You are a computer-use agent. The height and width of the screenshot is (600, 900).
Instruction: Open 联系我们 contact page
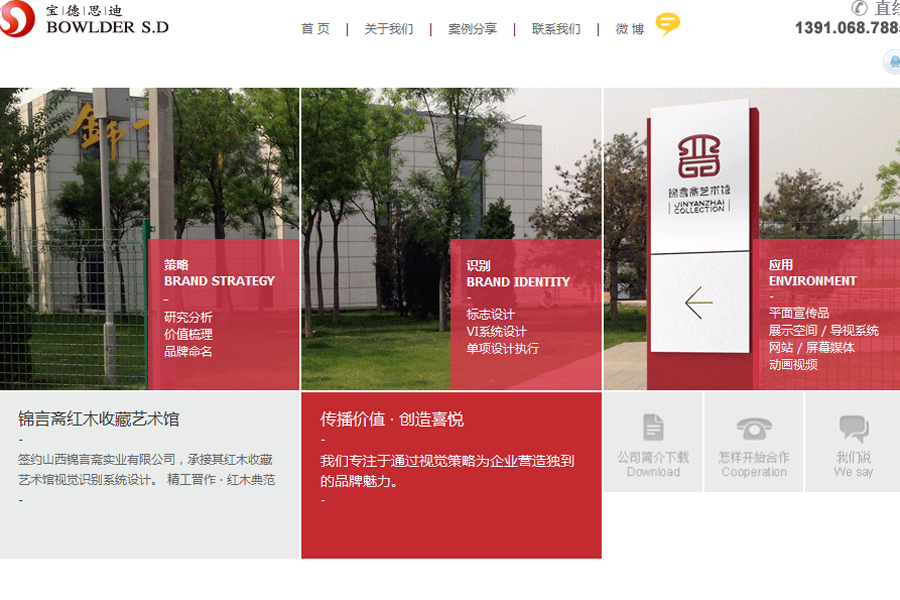[x=556, y=29]
